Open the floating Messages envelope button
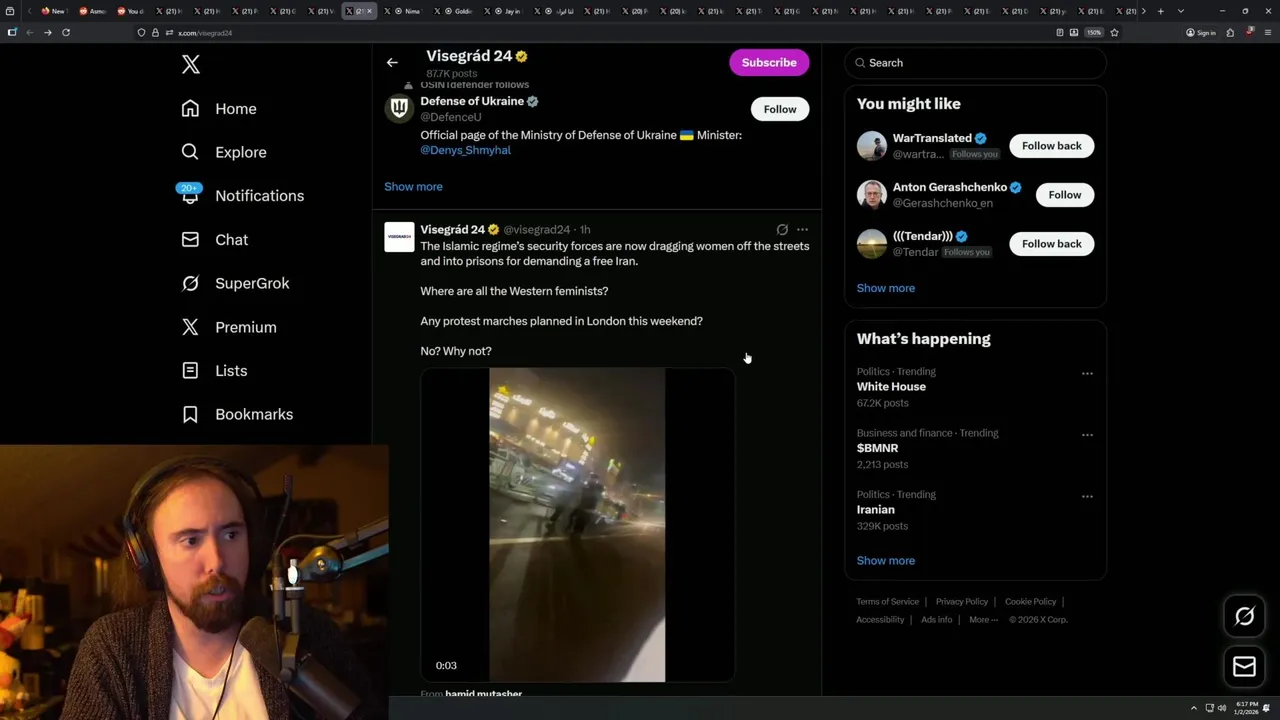This screenshot has width=1280, height=720. [1244, 668]
